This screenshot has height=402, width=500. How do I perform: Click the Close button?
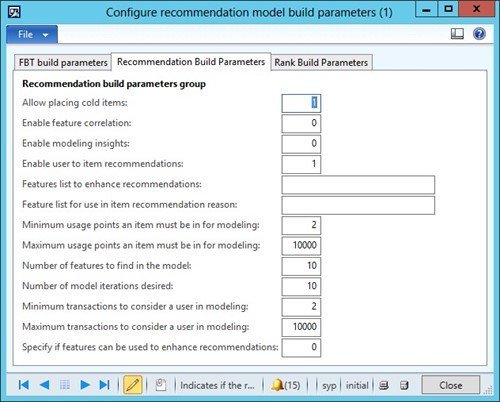coord(451,385)
